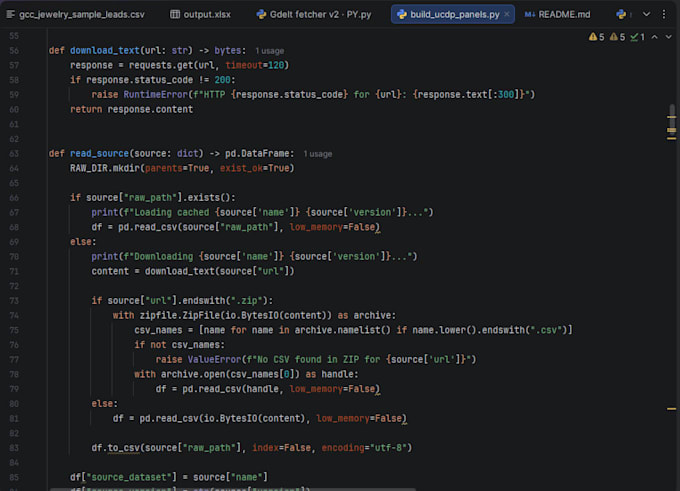Switch to the README.md tab

tap(558, 14)
